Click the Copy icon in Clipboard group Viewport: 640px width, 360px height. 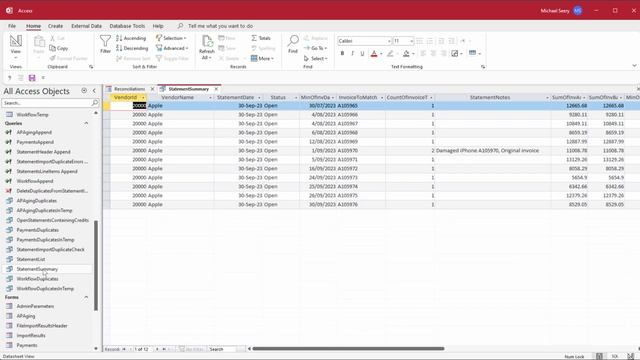coord(53,48)
